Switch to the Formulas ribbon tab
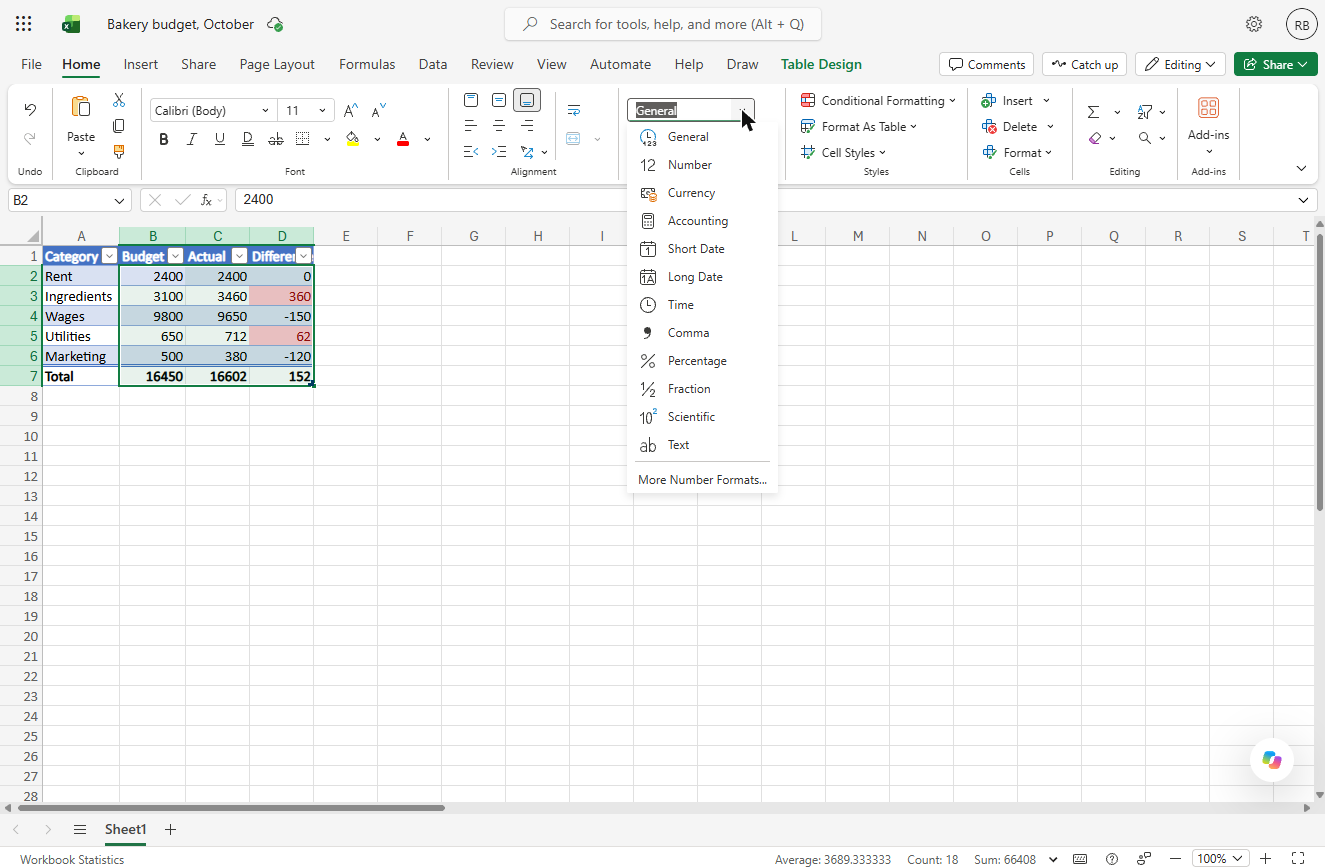Screen dimensions: 1325x868 367,64
